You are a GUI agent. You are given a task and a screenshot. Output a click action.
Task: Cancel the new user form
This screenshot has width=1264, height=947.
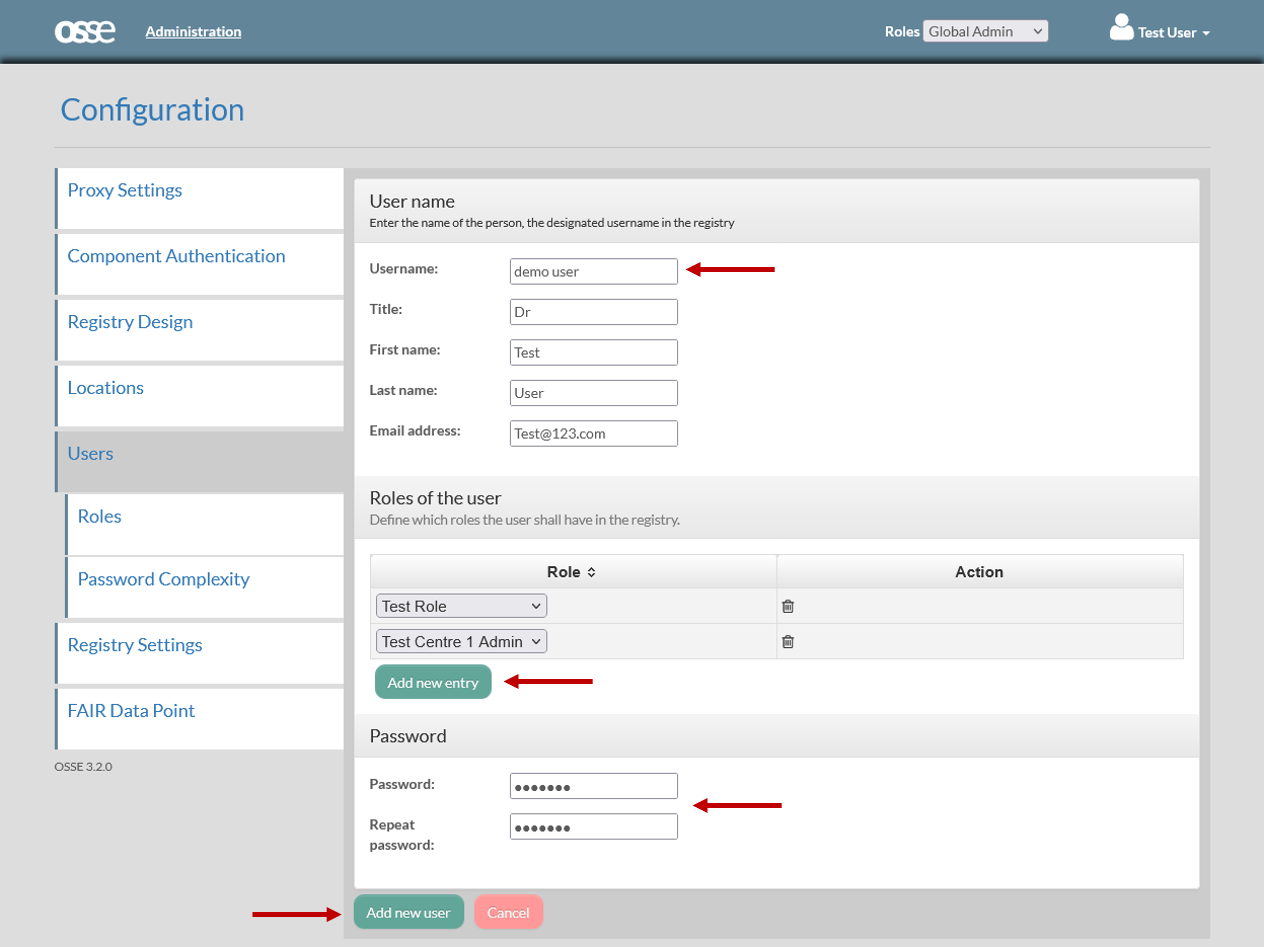click(x=508, y=912)
